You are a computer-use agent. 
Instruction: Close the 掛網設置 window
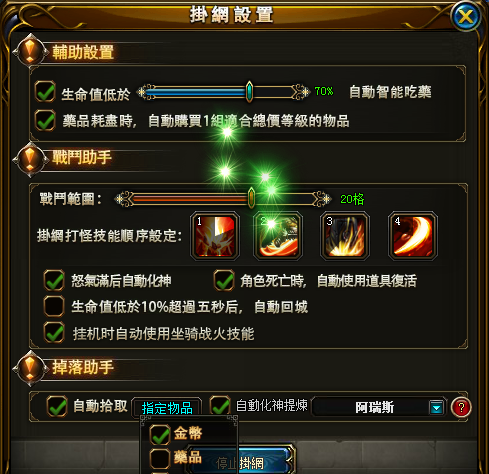click(466, 16)
